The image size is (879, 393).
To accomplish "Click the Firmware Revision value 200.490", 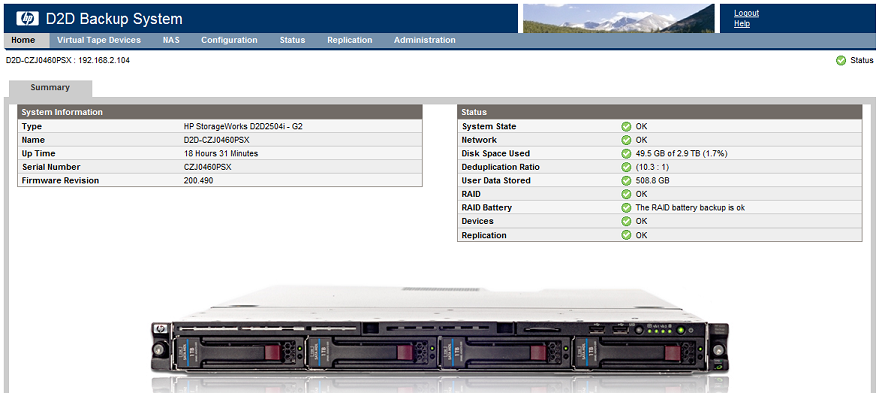I will (198, 181).
